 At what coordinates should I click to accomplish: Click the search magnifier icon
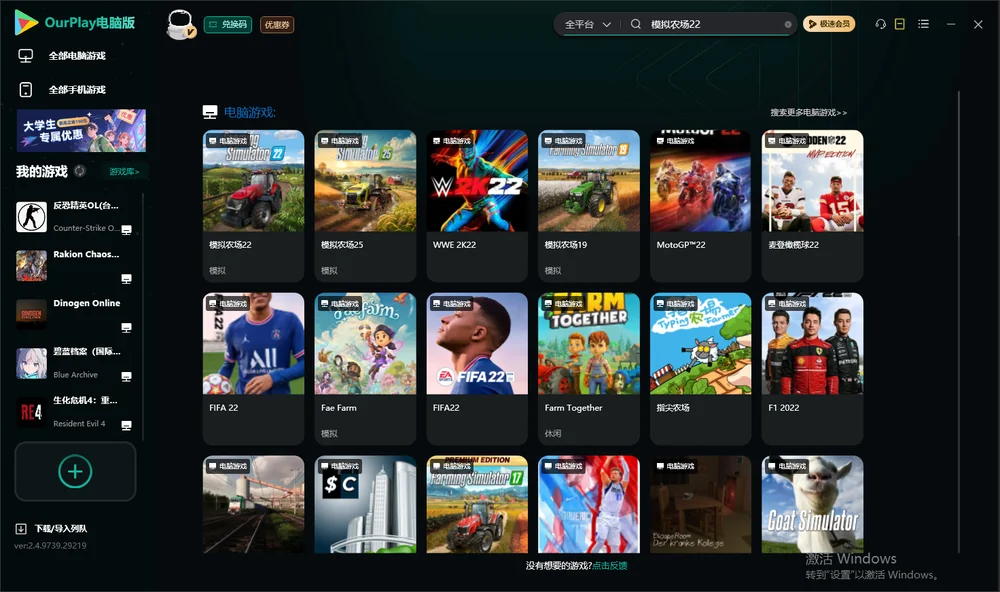[636, 24]
